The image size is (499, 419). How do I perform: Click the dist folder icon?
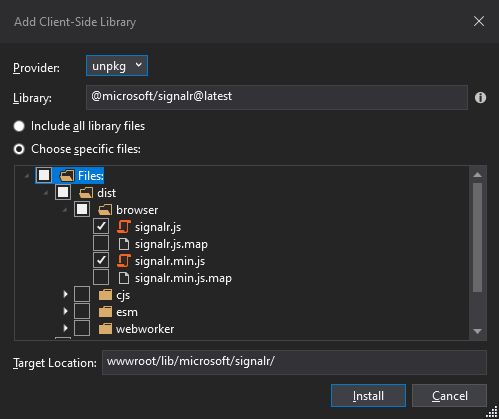point(86,193)
